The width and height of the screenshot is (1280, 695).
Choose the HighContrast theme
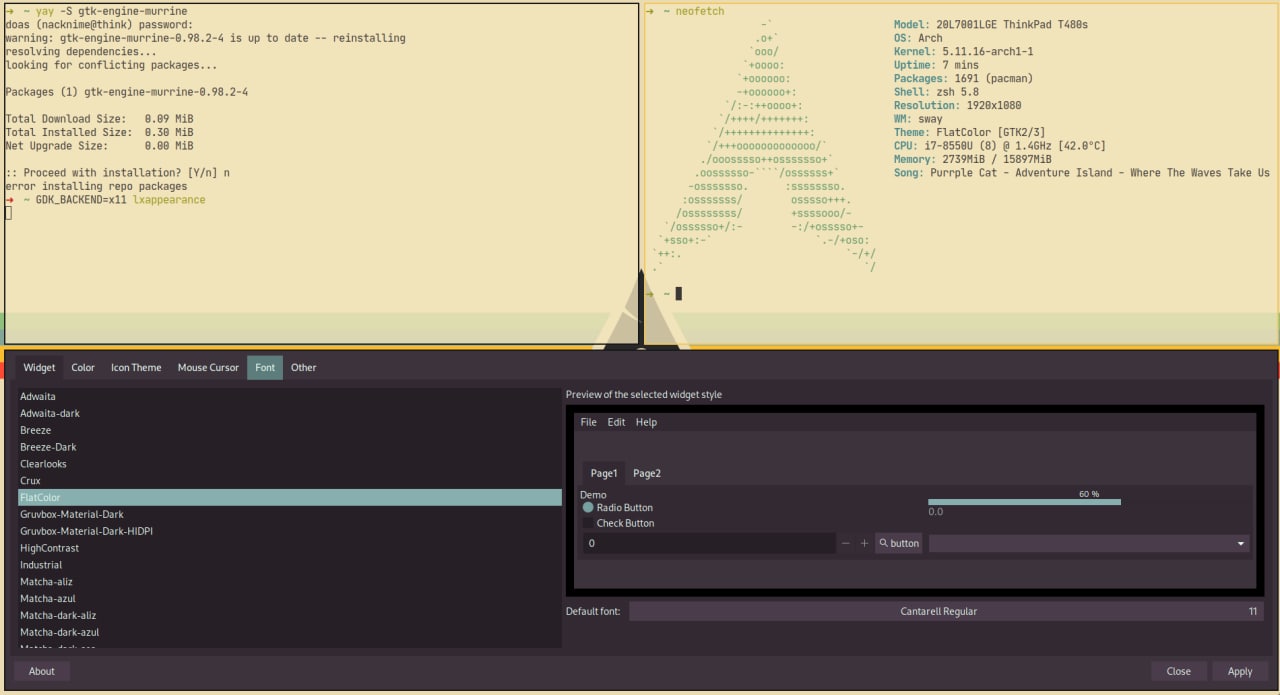tap(290, 548)
